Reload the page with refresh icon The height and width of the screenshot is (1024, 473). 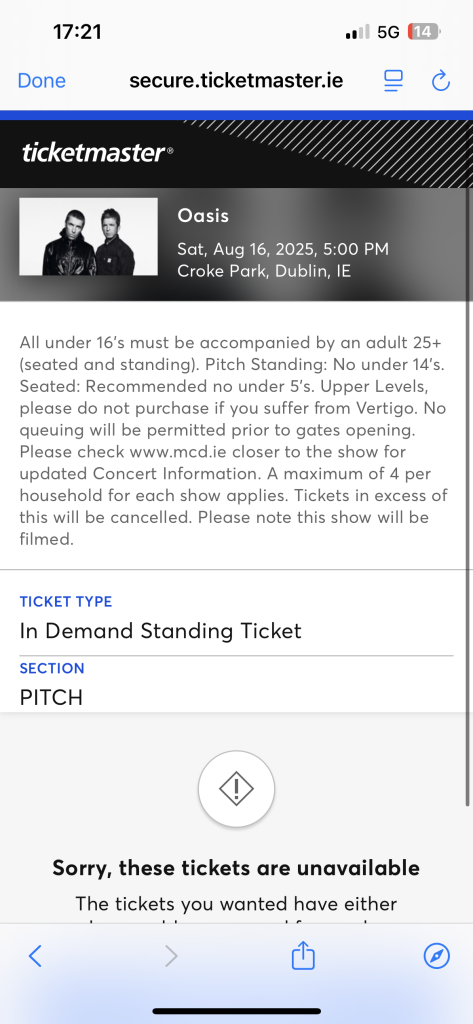(x=441, y=81)
